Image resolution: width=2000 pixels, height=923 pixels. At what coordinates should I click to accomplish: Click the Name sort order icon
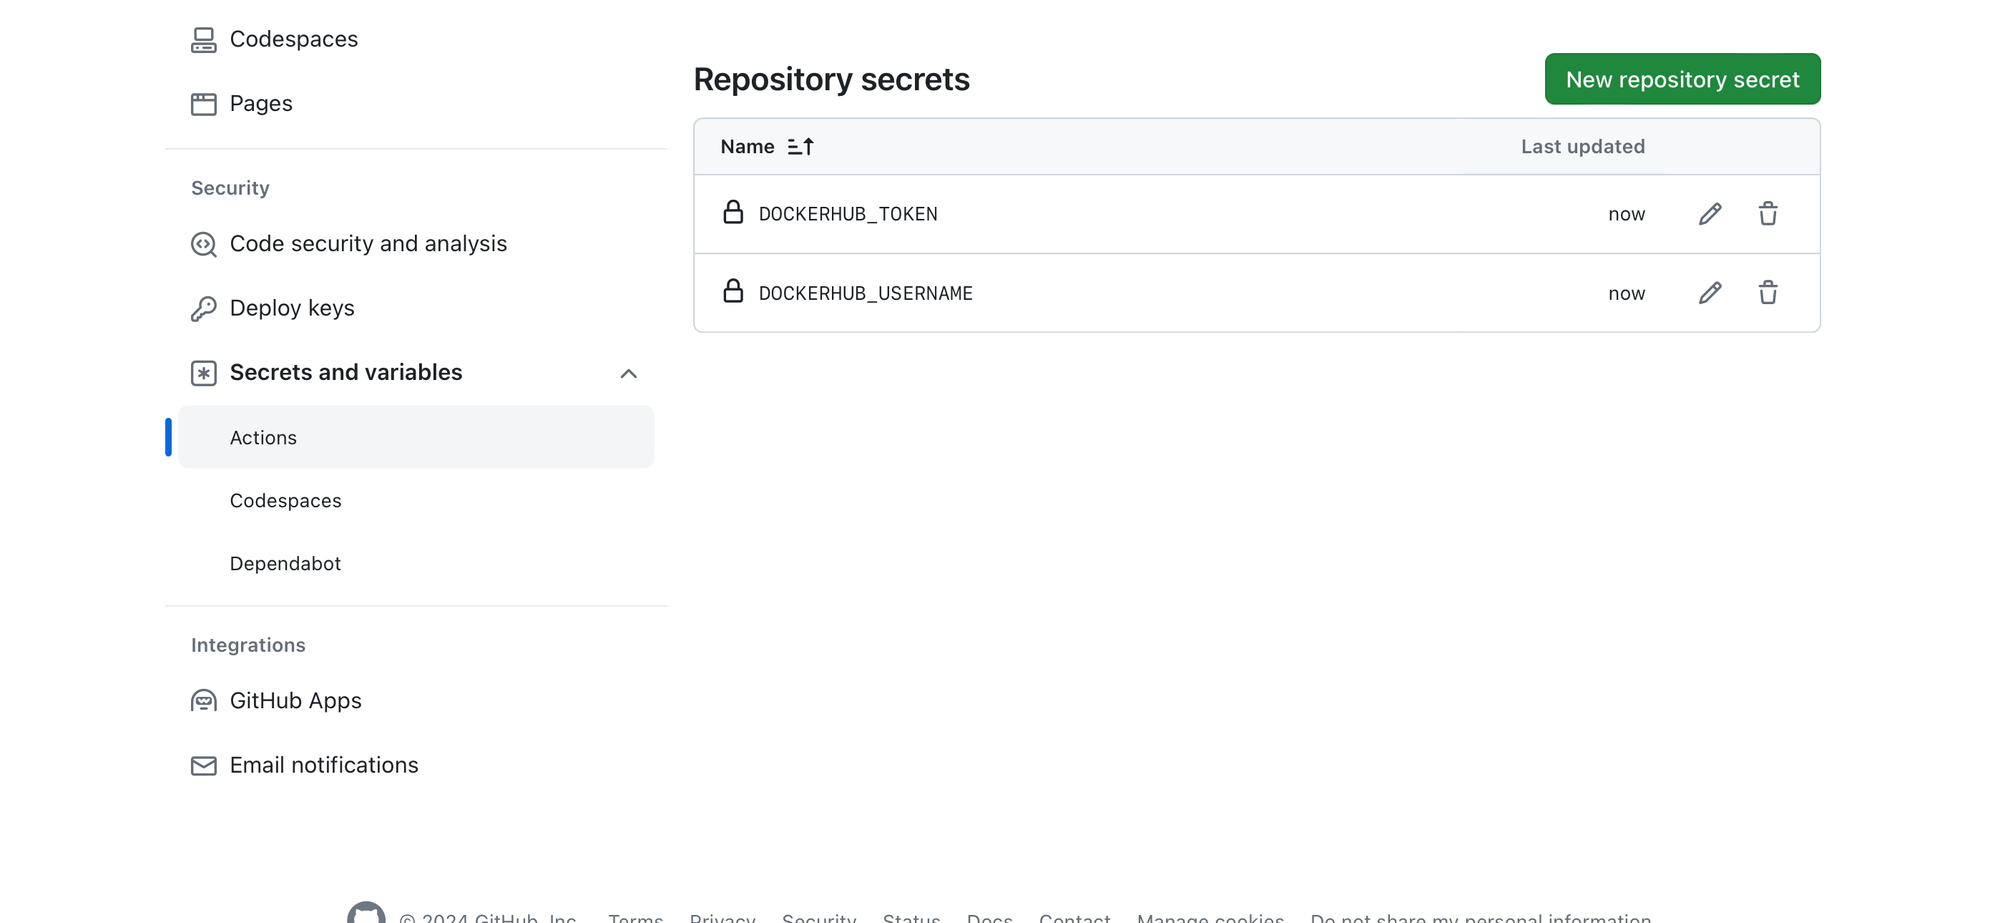coord(801,147)
